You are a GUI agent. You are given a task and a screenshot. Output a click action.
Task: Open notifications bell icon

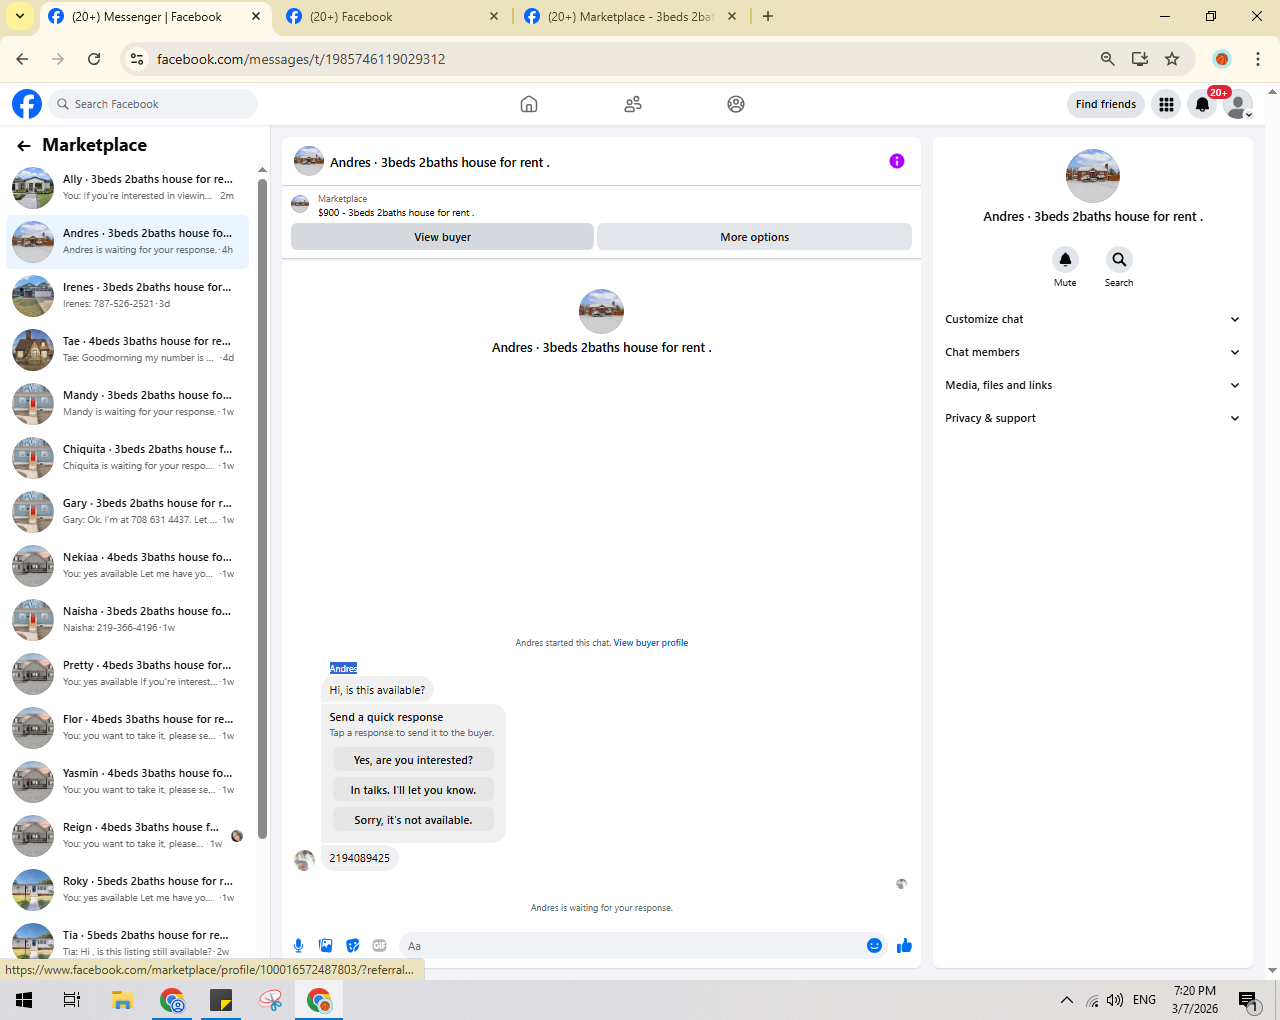pyautogui.click(x=1202, y=104)
